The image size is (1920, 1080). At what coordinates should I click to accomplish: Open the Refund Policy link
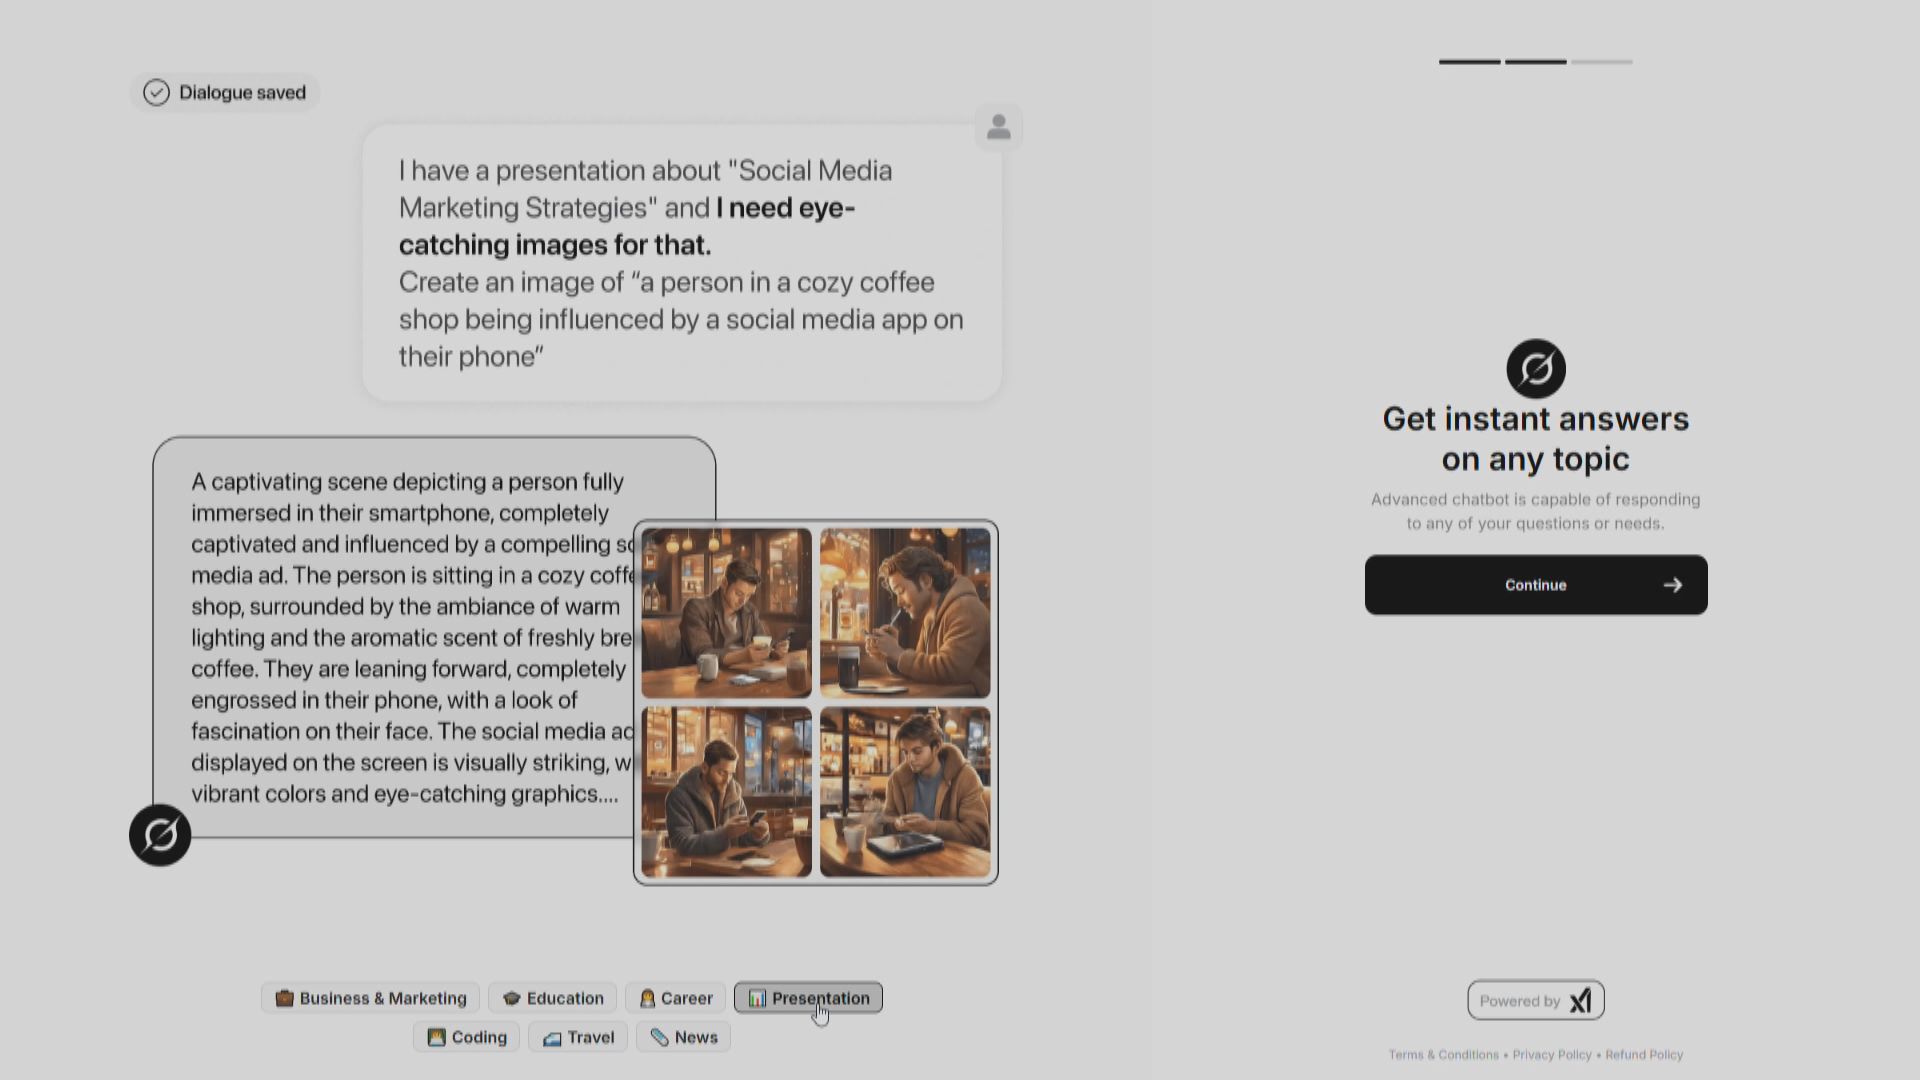coord(1644,1055)
